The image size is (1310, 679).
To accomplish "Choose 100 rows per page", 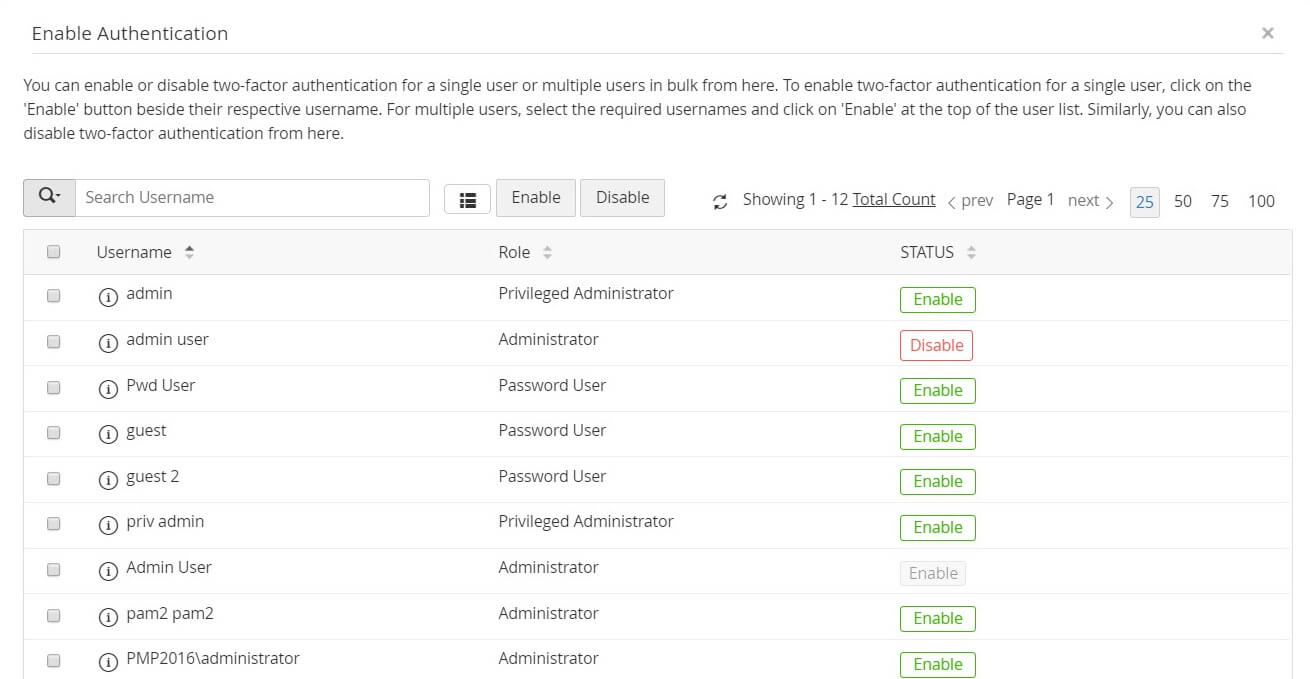I will pos(1261,201).
